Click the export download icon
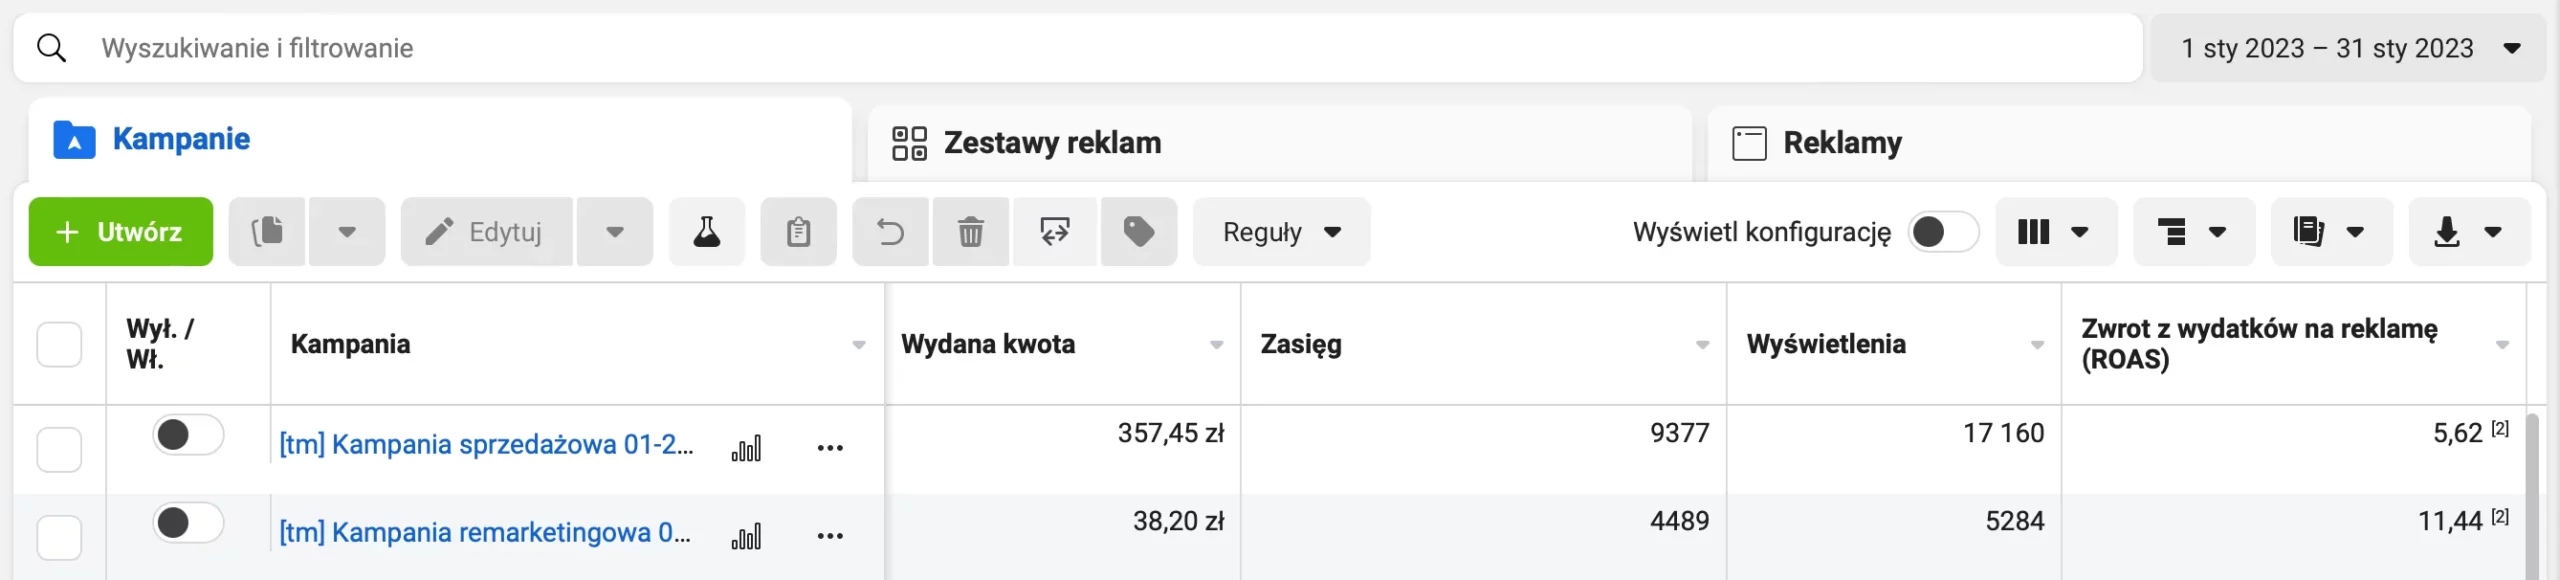 (2446, 231)
